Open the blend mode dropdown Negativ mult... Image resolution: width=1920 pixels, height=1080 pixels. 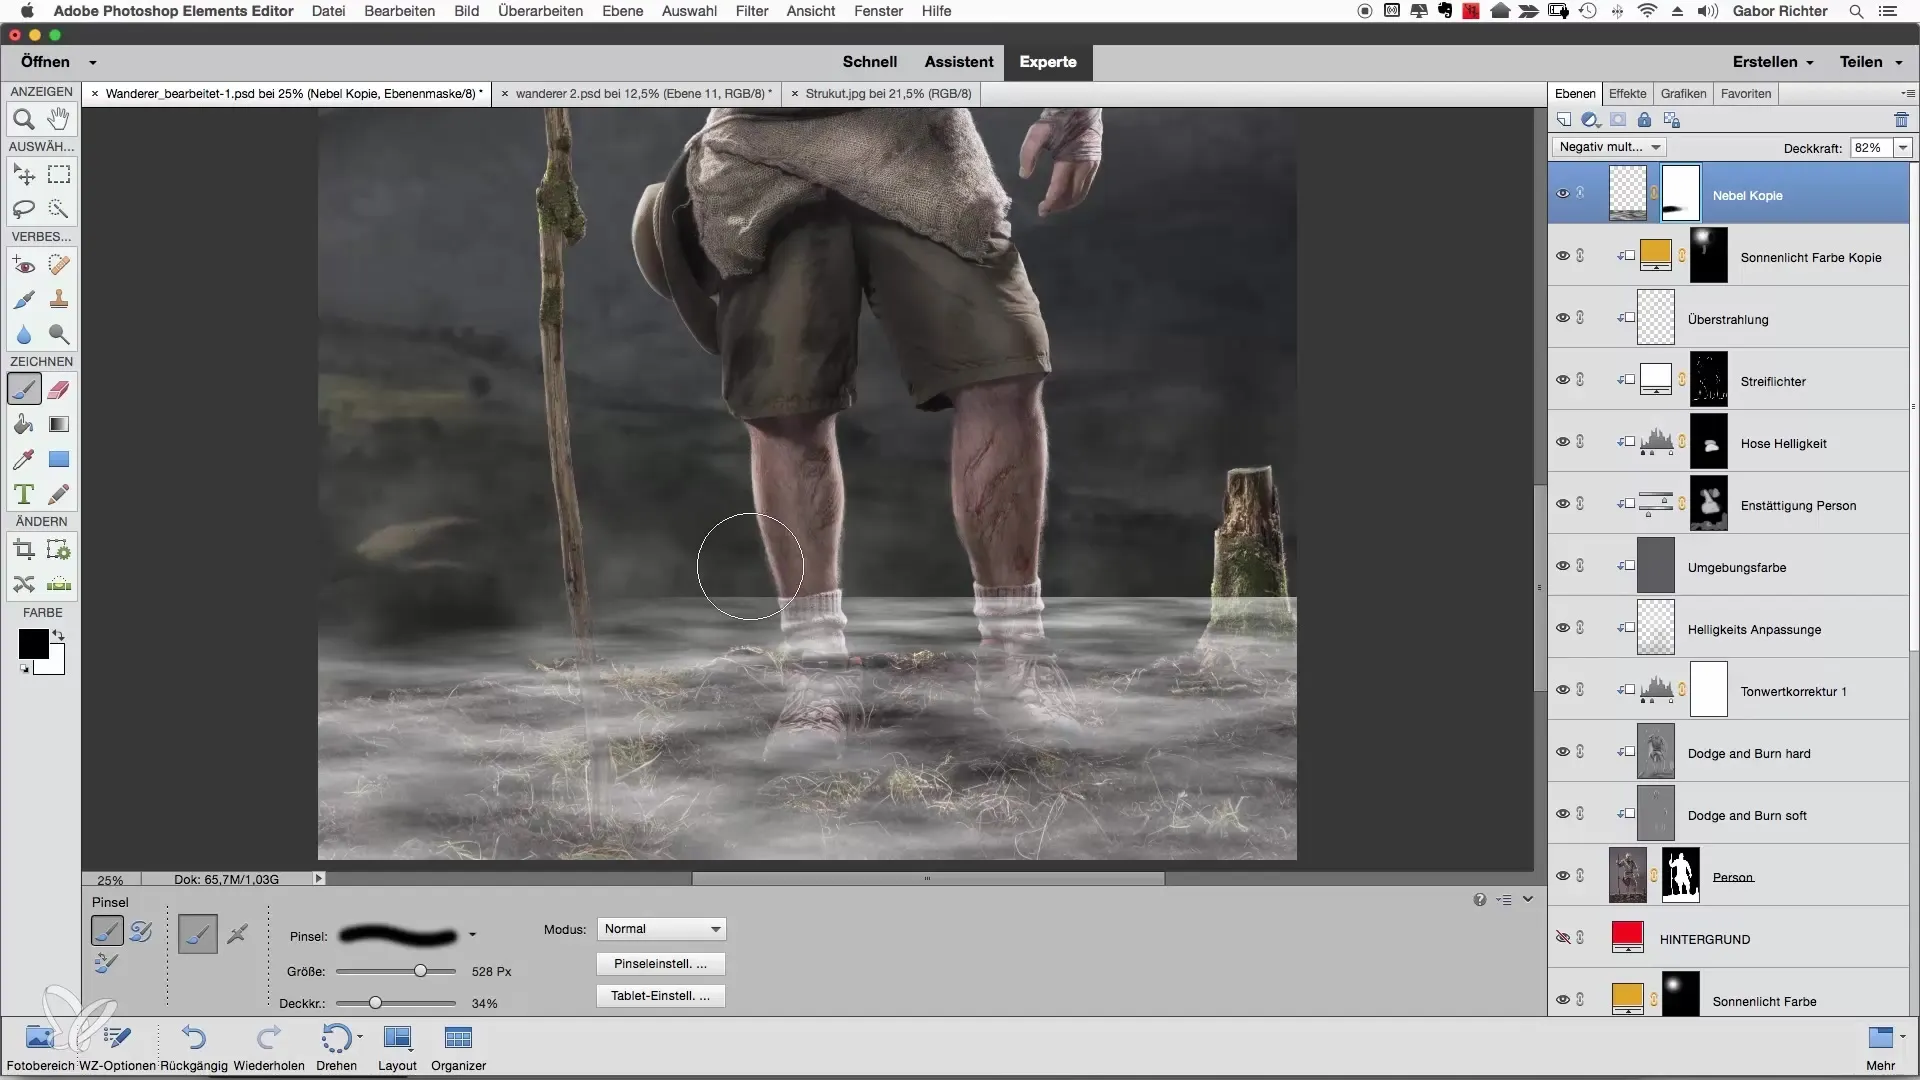point(1609,147)
